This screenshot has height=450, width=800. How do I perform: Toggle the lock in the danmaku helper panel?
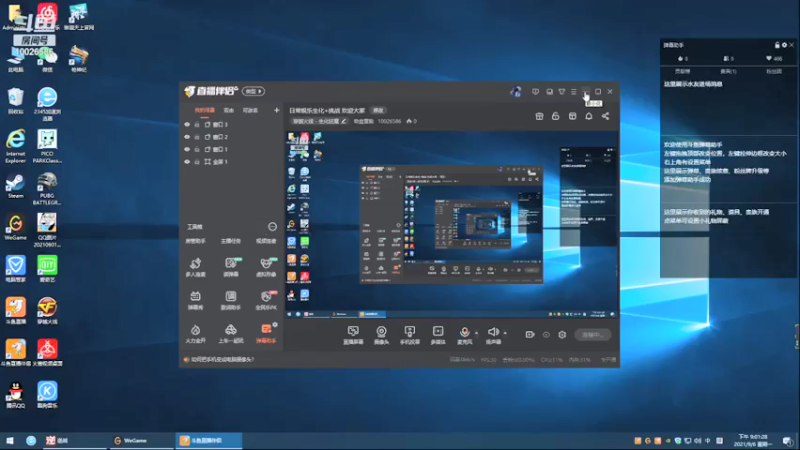[777, 45]
